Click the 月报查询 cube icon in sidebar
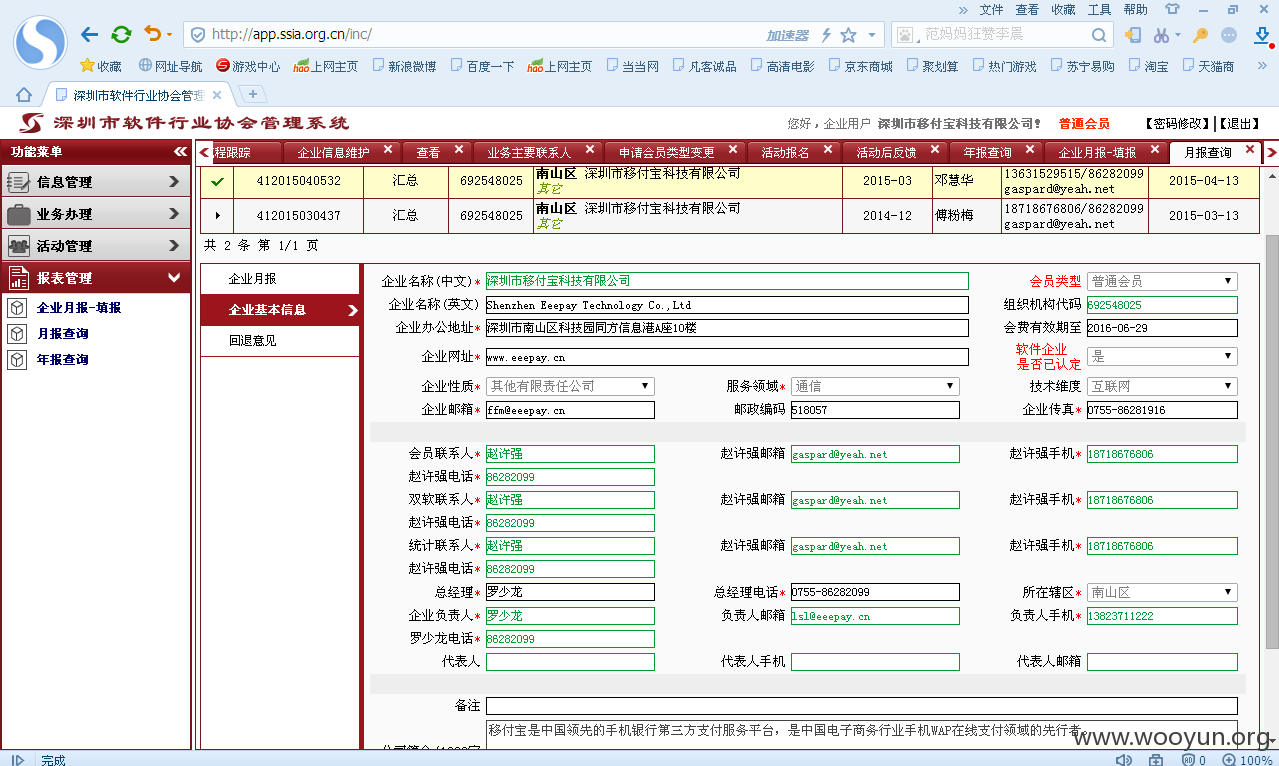Screen dimensions: 1279x766 tap(17, 334)
